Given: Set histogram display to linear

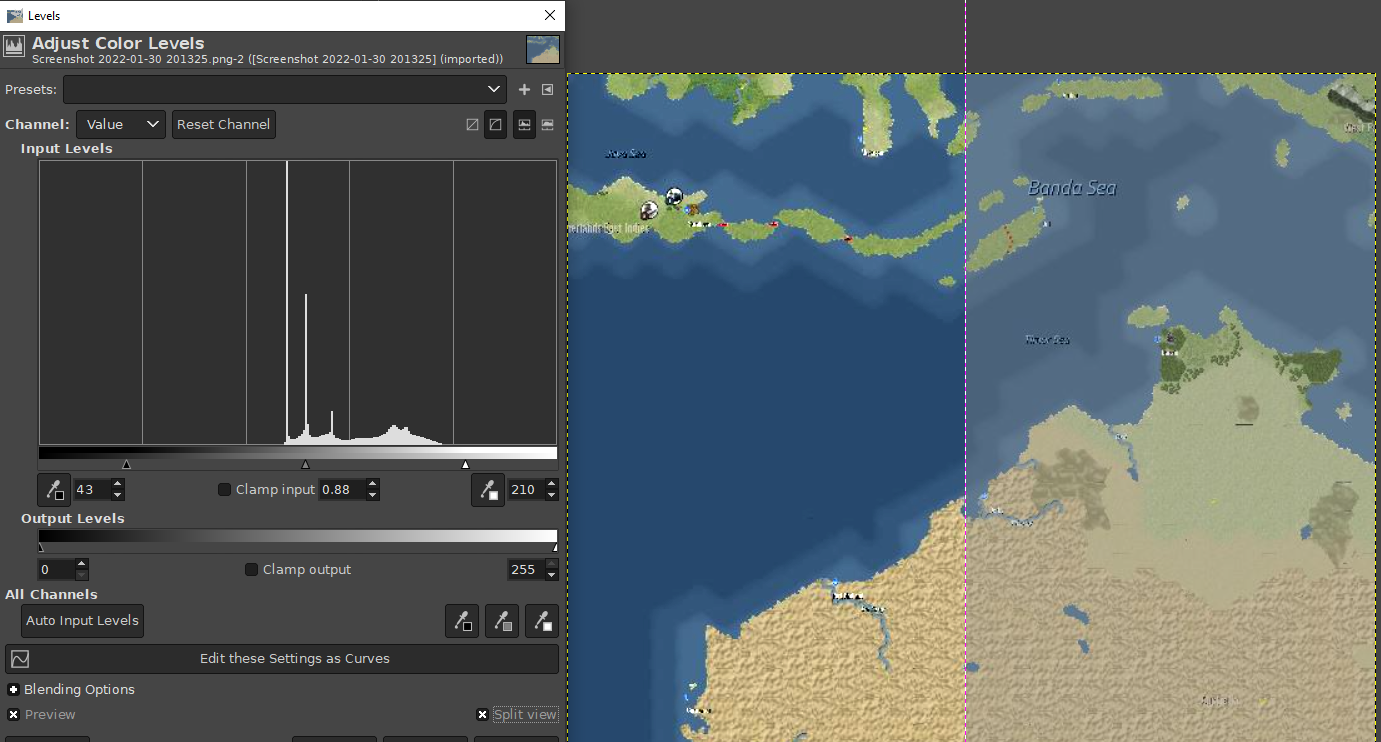Looking at the screenshot, I should pyautogui.click(x=524, y=125).
